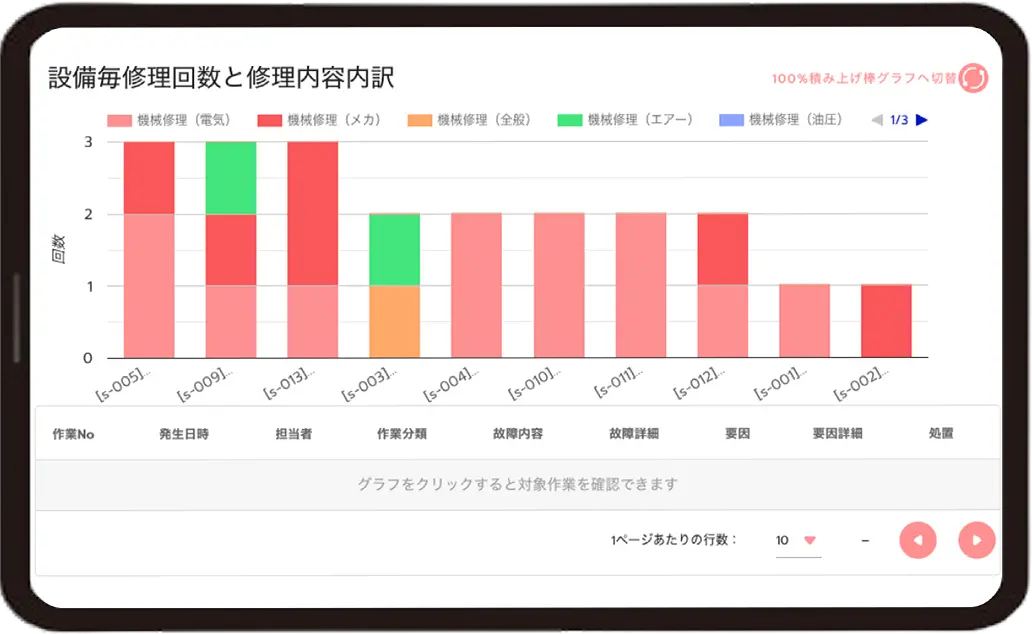Screen dimensions: 1032x634
Task: Toggle 機械修理（エアー） legend entry
Action: [x=626, y=120]
